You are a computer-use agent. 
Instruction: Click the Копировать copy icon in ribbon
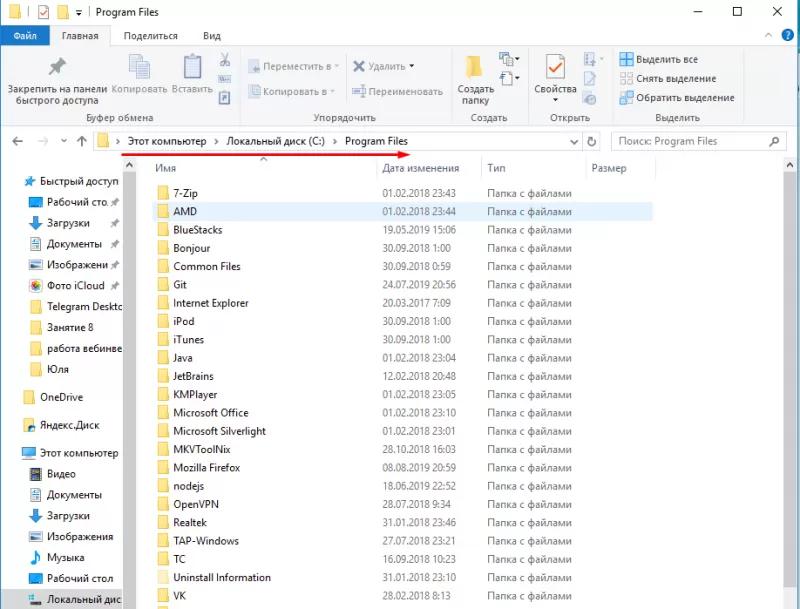click(139, 66)
